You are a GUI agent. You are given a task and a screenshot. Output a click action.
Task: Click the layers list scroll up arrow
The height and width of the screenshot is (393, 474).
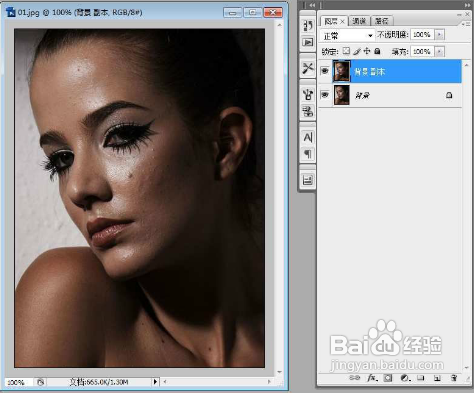(467, 65)
